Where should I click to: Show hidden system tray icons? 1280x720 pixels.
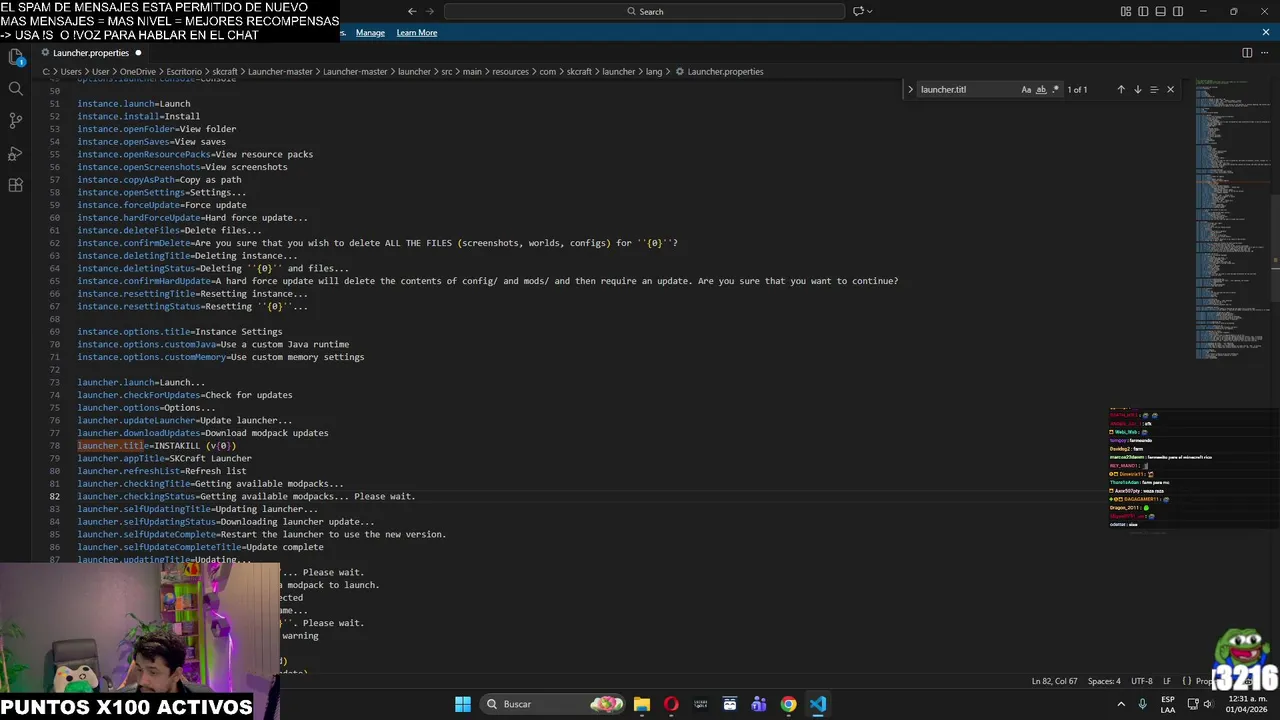pyautogui.click(x=1120, y=704)
